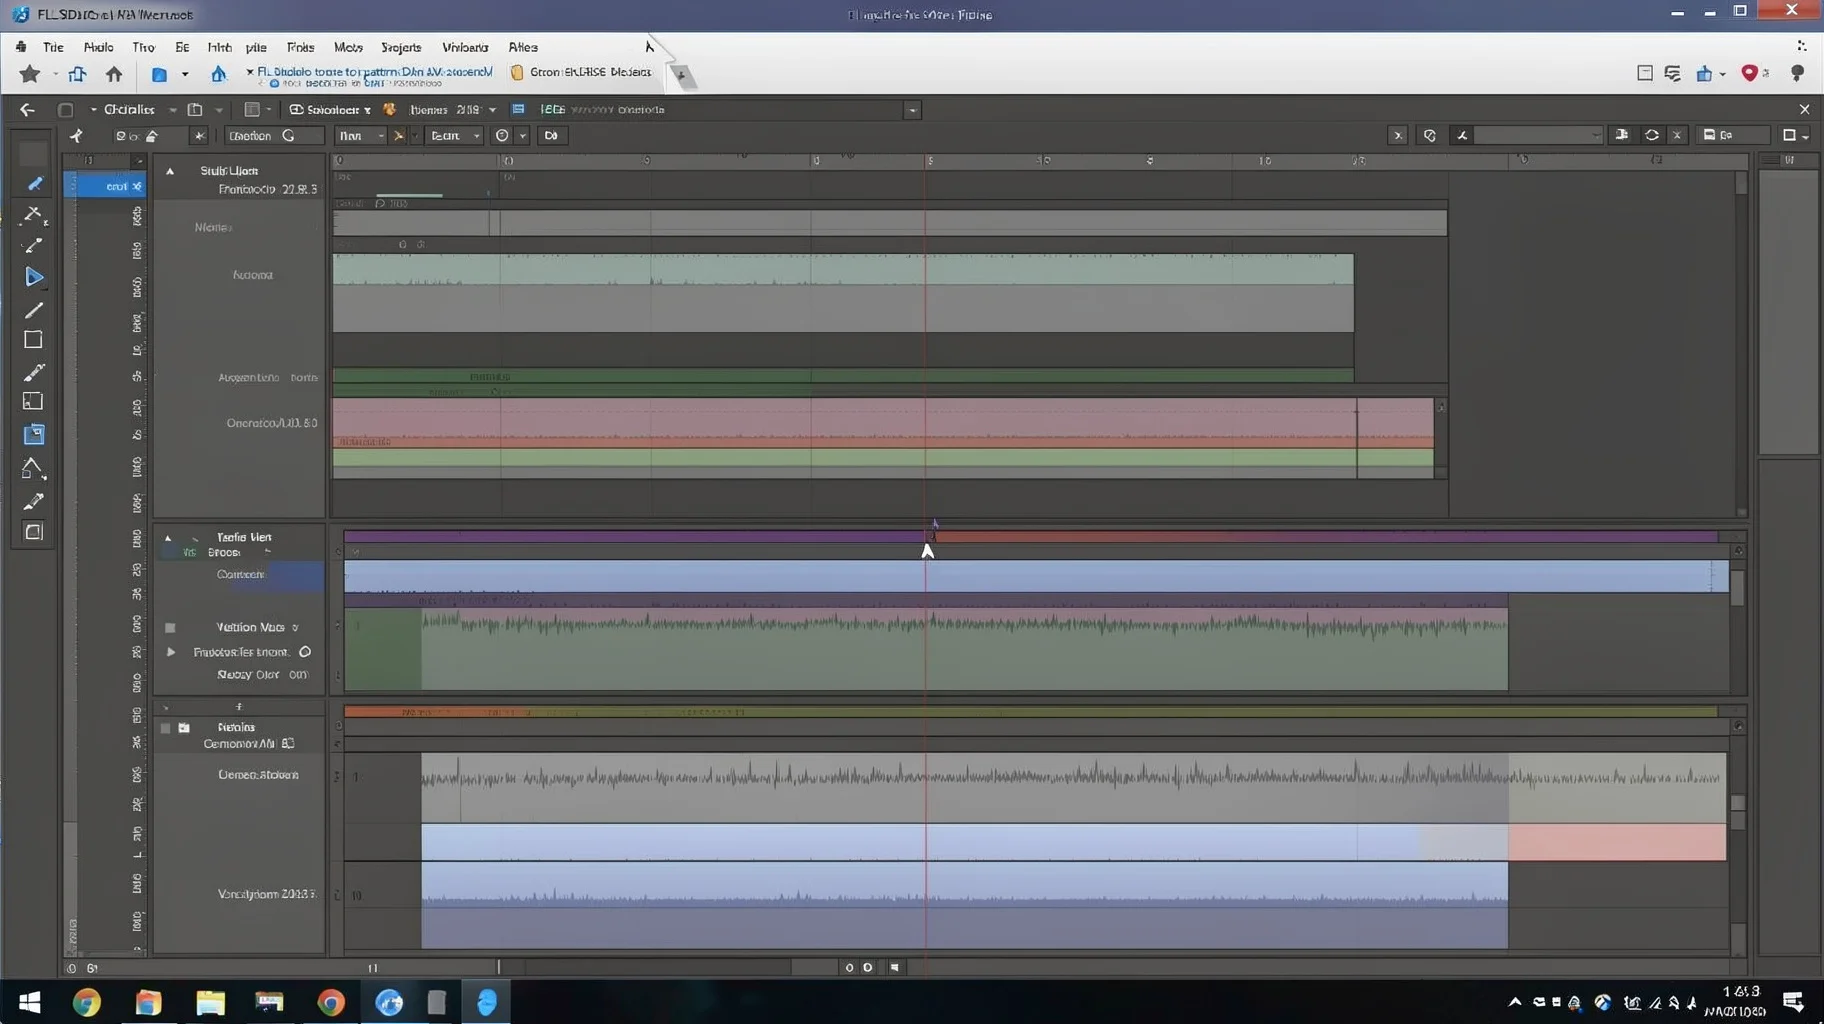Open the Foks menu

(300, 47)
